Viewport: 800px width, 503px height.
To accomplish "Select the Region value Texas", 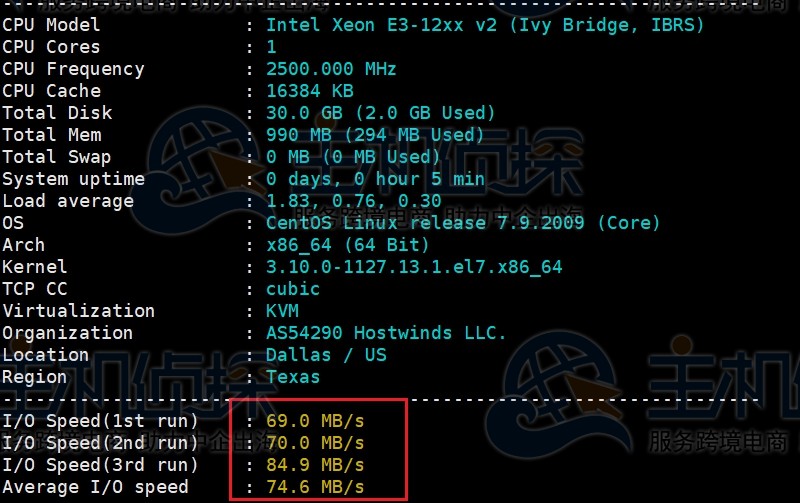I will tap(293, 377).
